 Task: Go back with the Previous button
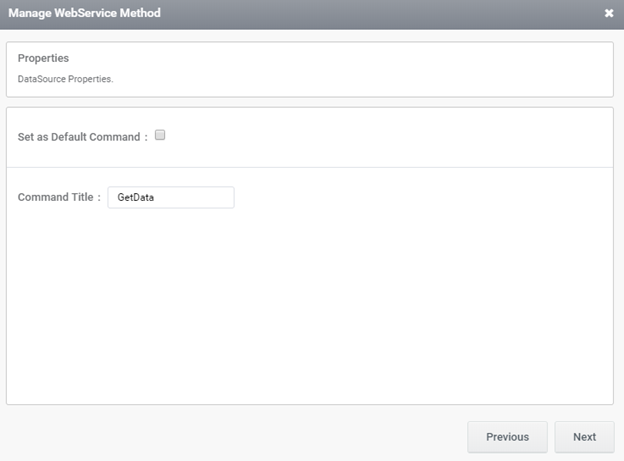tap(507, 437)
